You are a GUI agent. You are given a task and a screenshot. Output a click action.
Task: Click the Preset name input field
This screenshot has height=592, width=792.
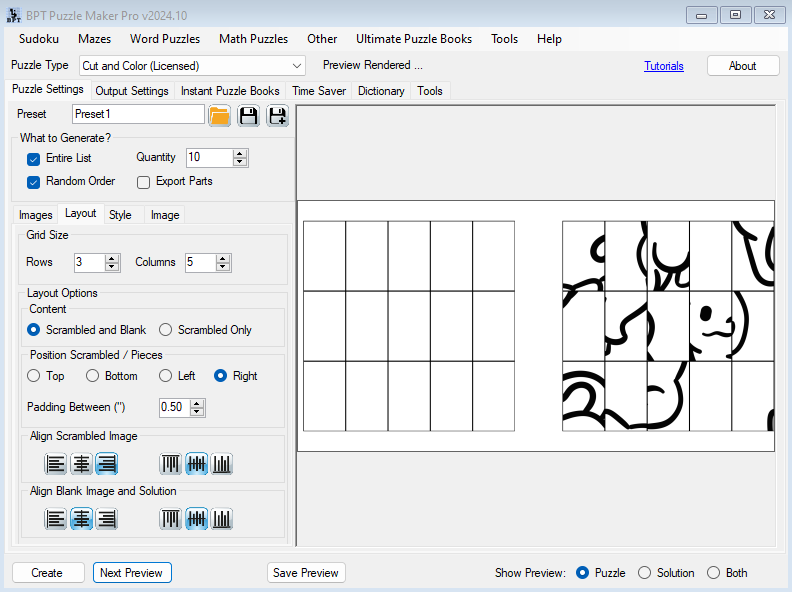click(x=138, y=114)
